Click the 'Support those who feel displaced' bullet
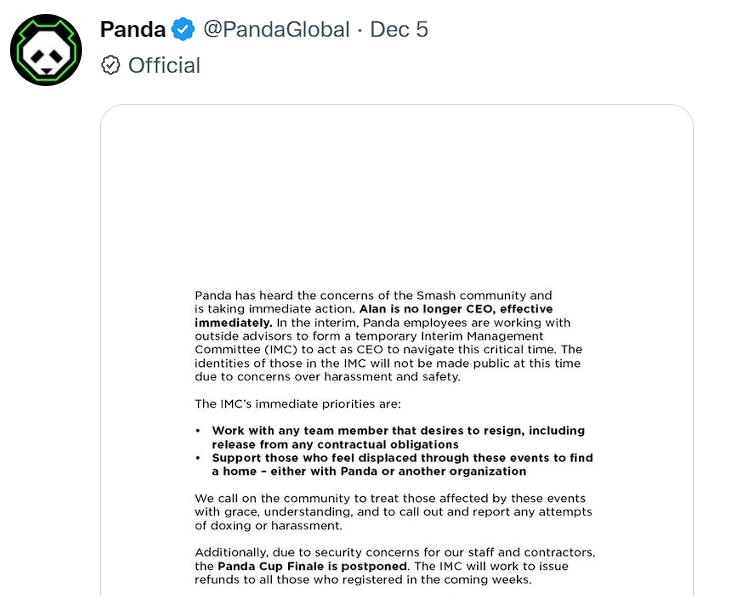This screenshot has height=596, width=751. pyautogui.click(x=402, y=464)
